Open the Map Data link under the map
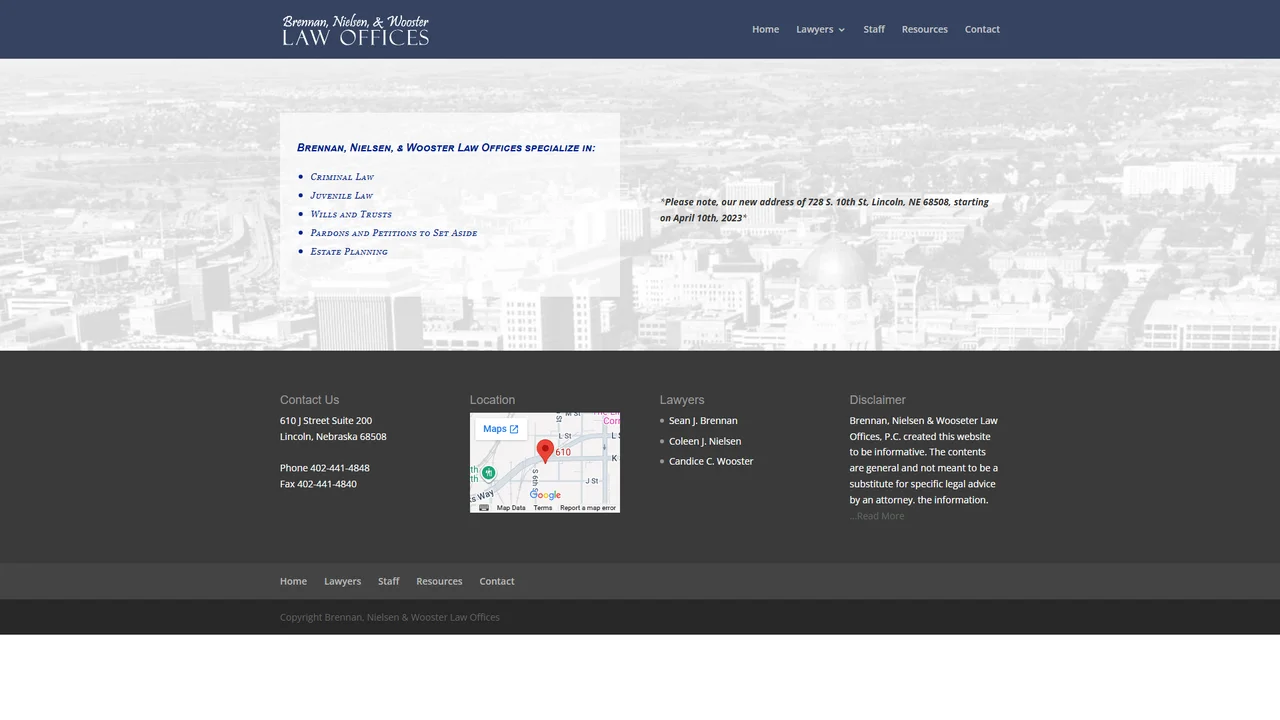The height and width of the screenshot is (720, 1280). 511,508
